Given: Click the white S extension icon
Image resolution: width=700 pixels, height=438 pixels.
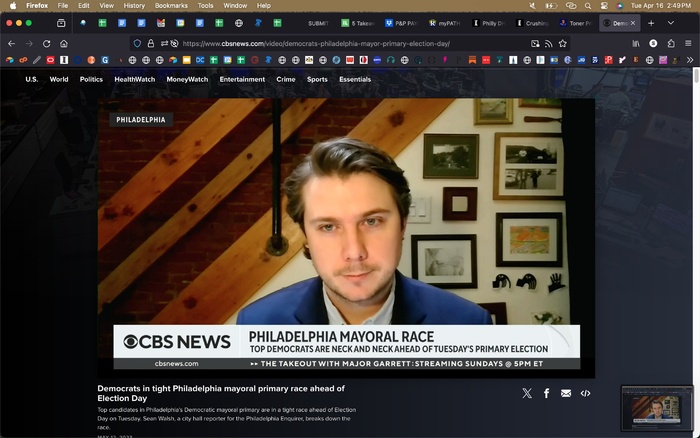Looking at the screenshot, I should coord(653,43).
